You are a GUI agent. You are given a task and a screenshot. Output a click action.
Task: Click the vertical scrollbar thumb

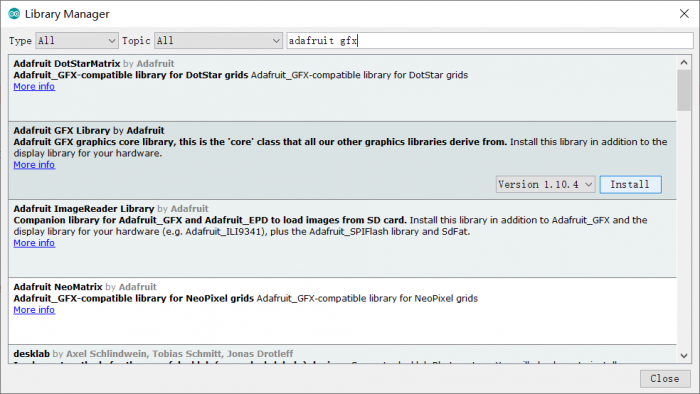(x=683, y=91)
